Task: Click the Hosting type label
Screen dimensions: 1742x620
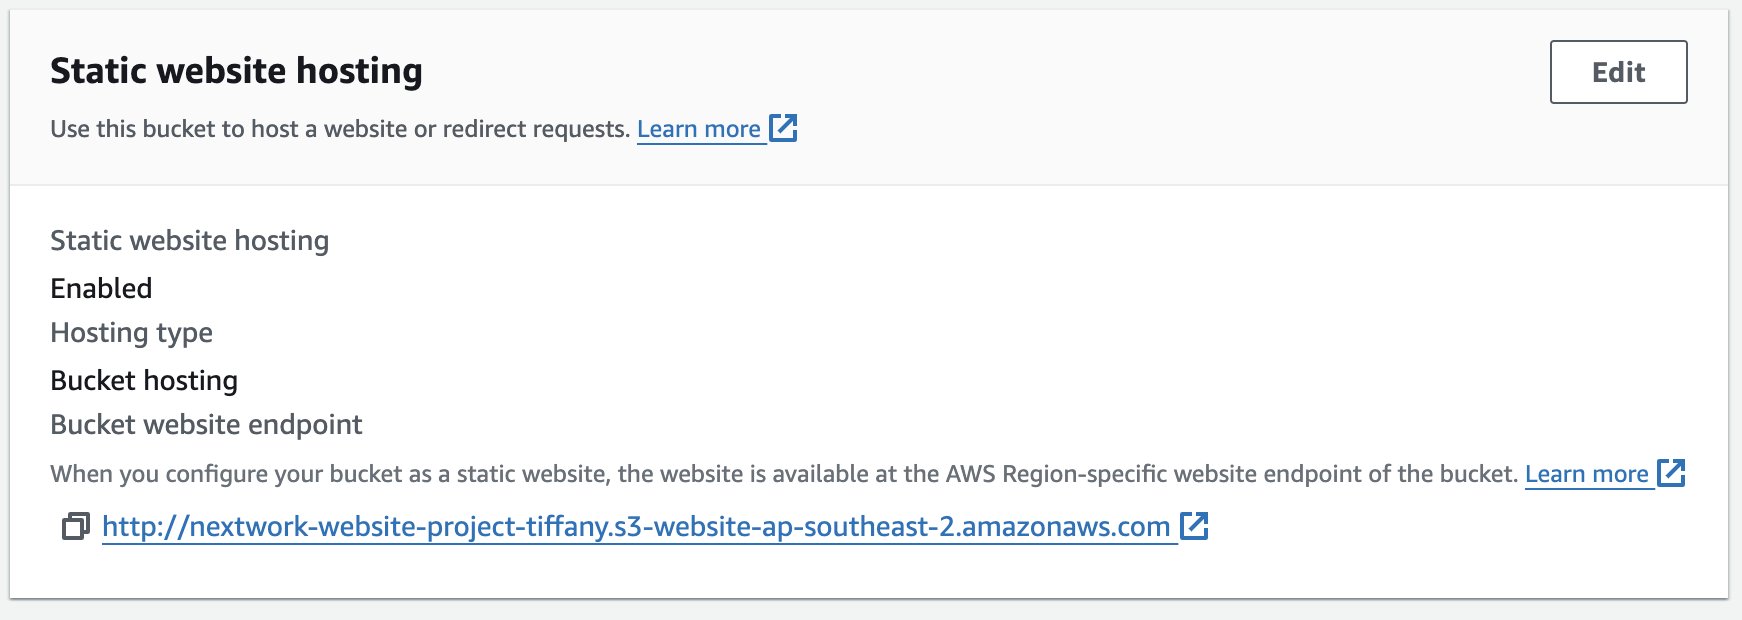Action: 131,333
